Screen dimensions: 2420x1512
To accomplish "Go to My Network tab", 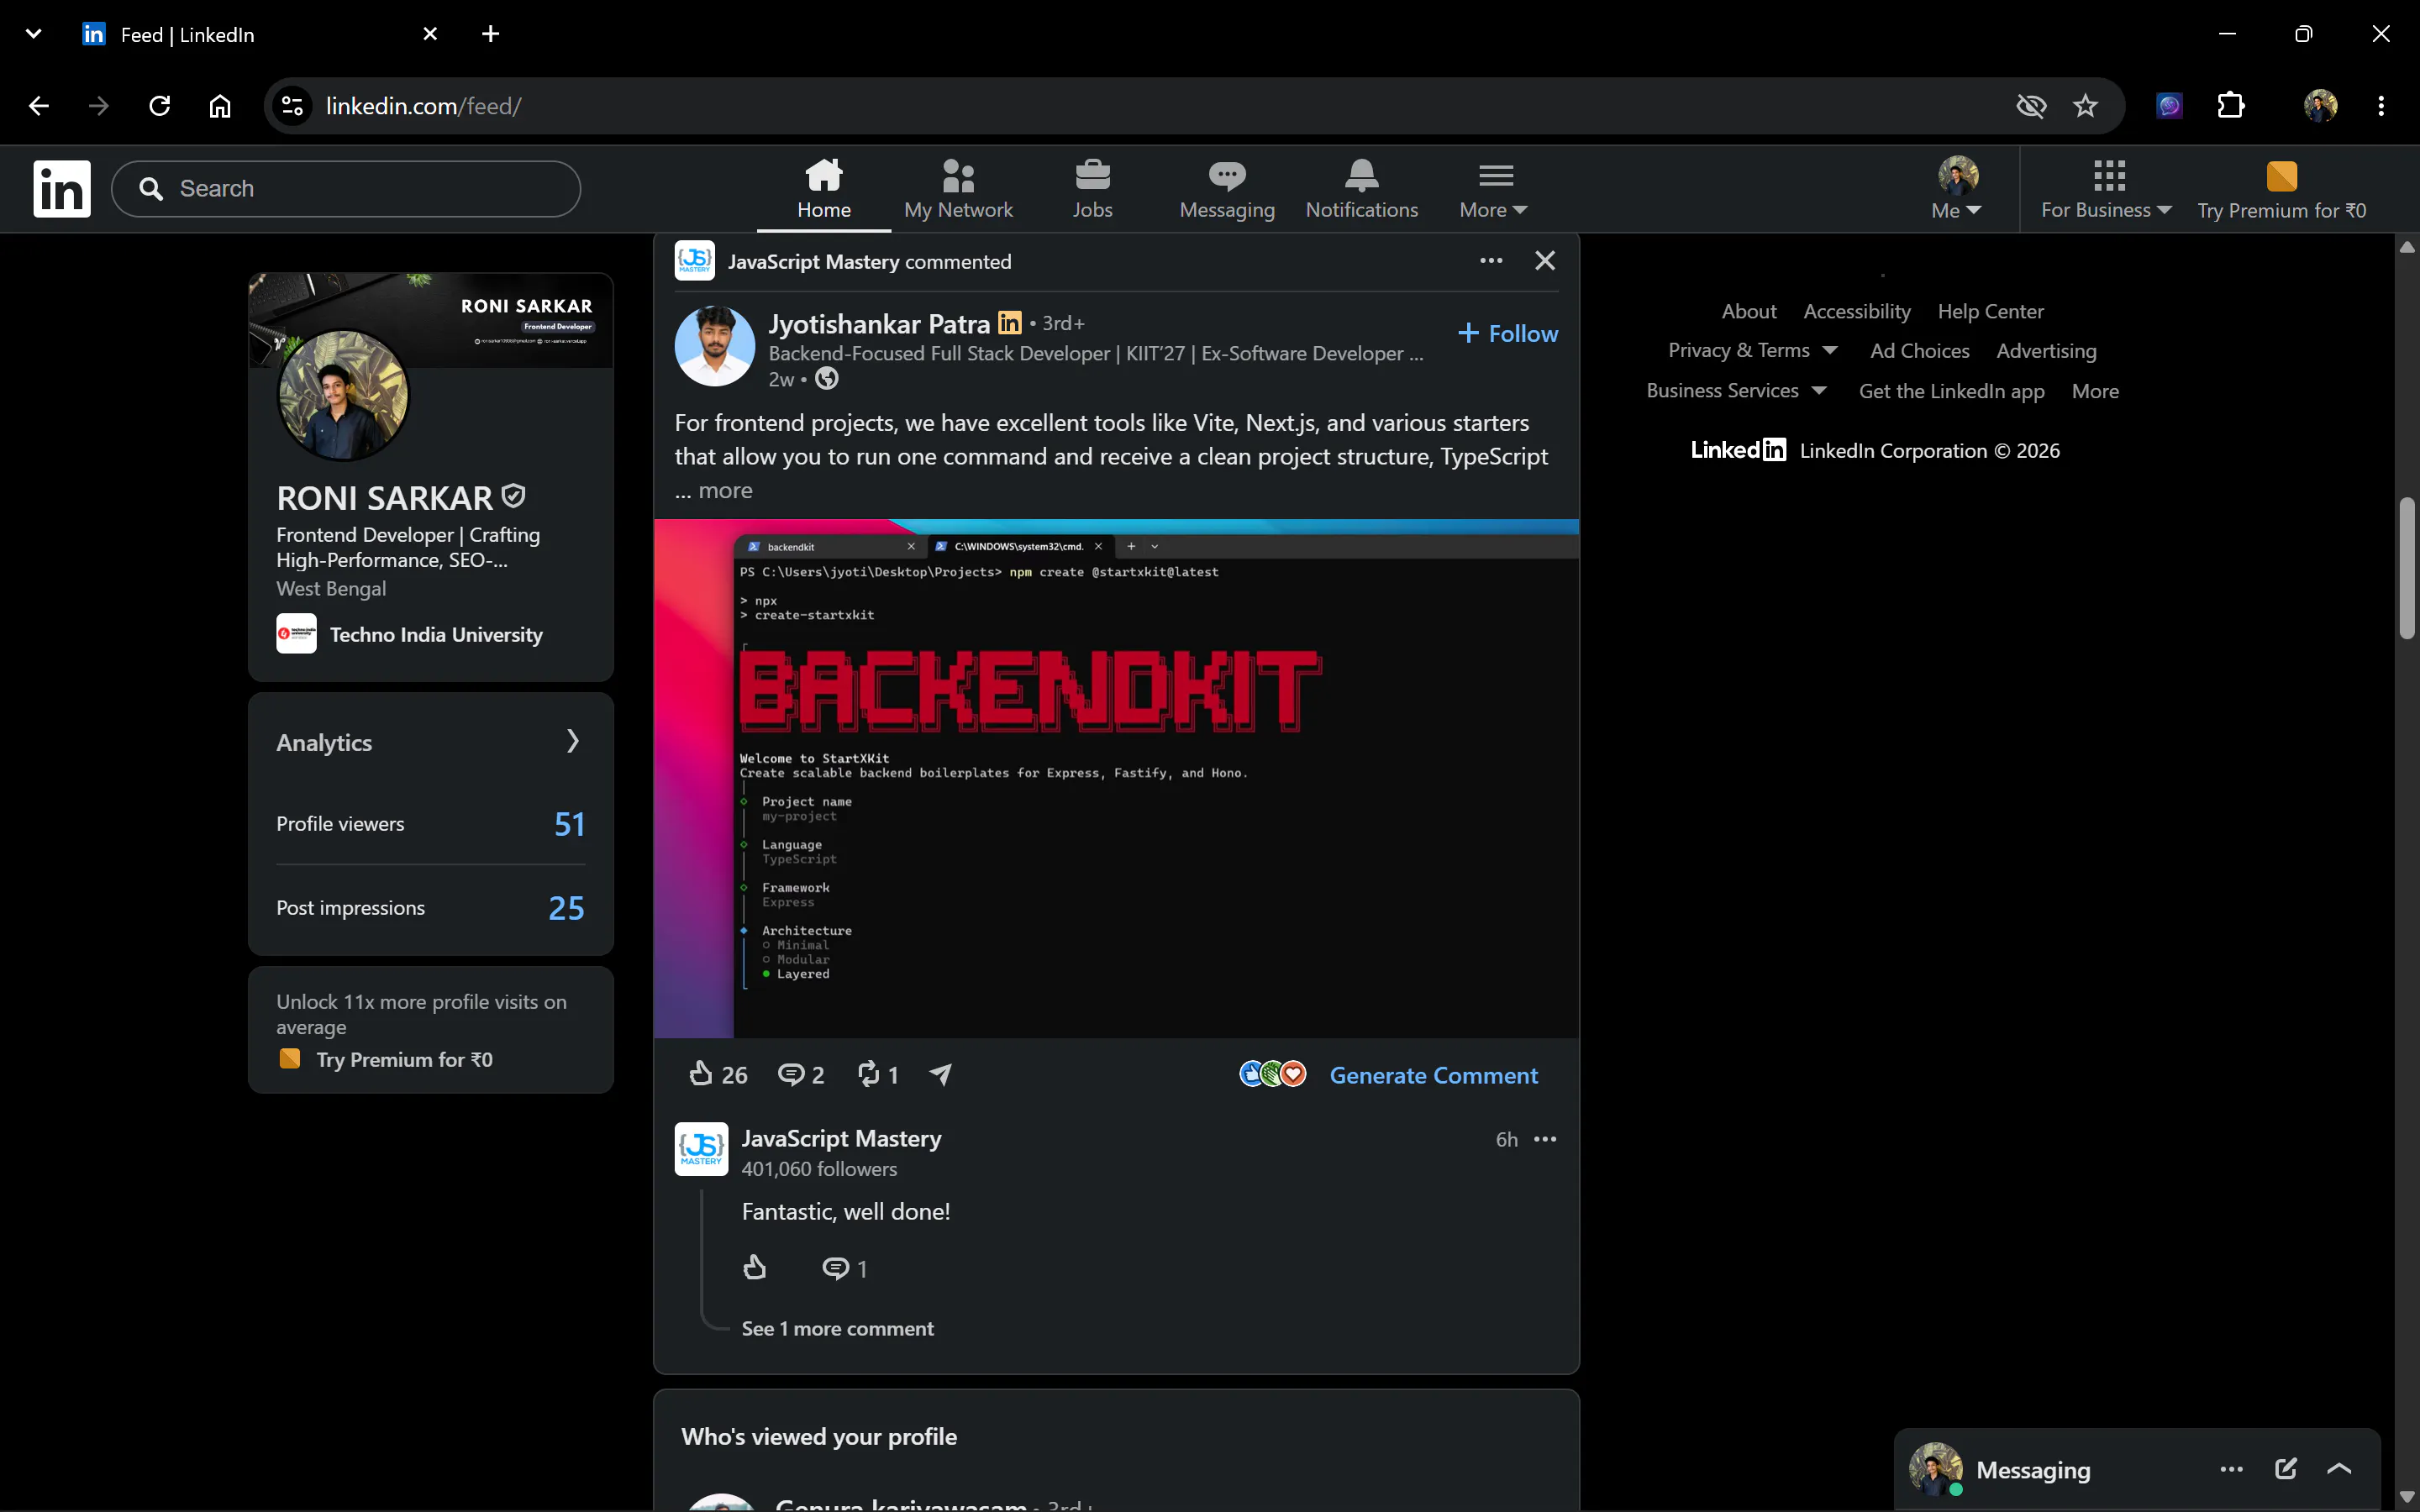I will point(958,189).
